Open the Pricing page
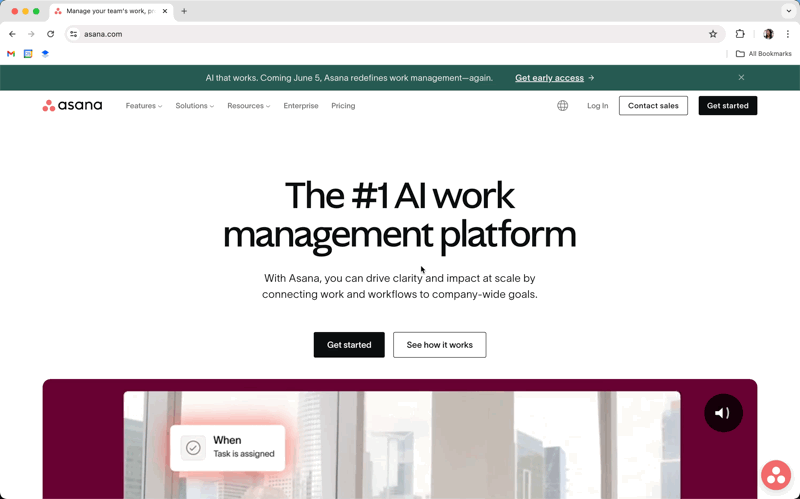 343,106
